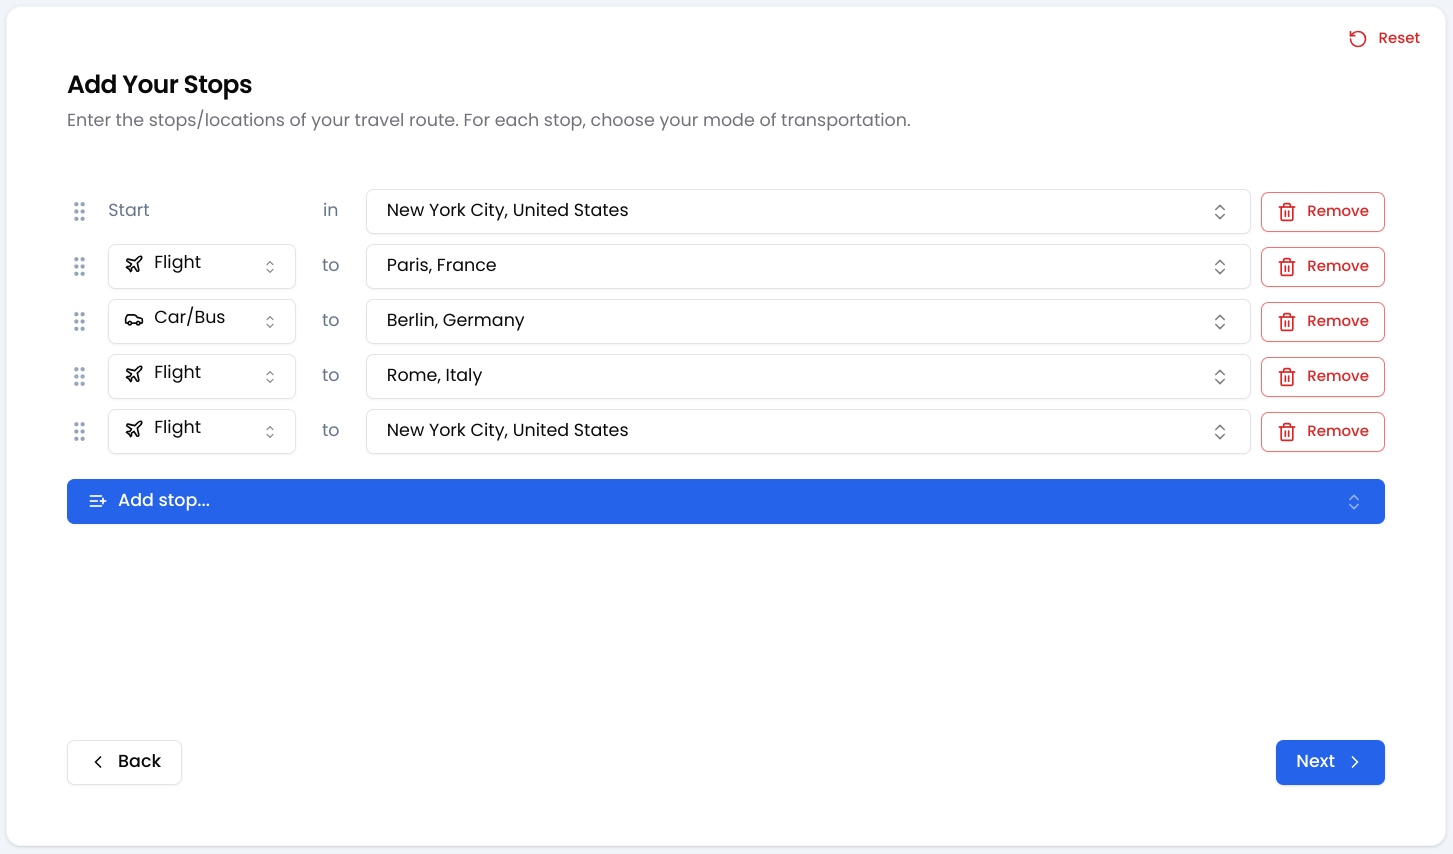Go Back to the previous step

124,762
